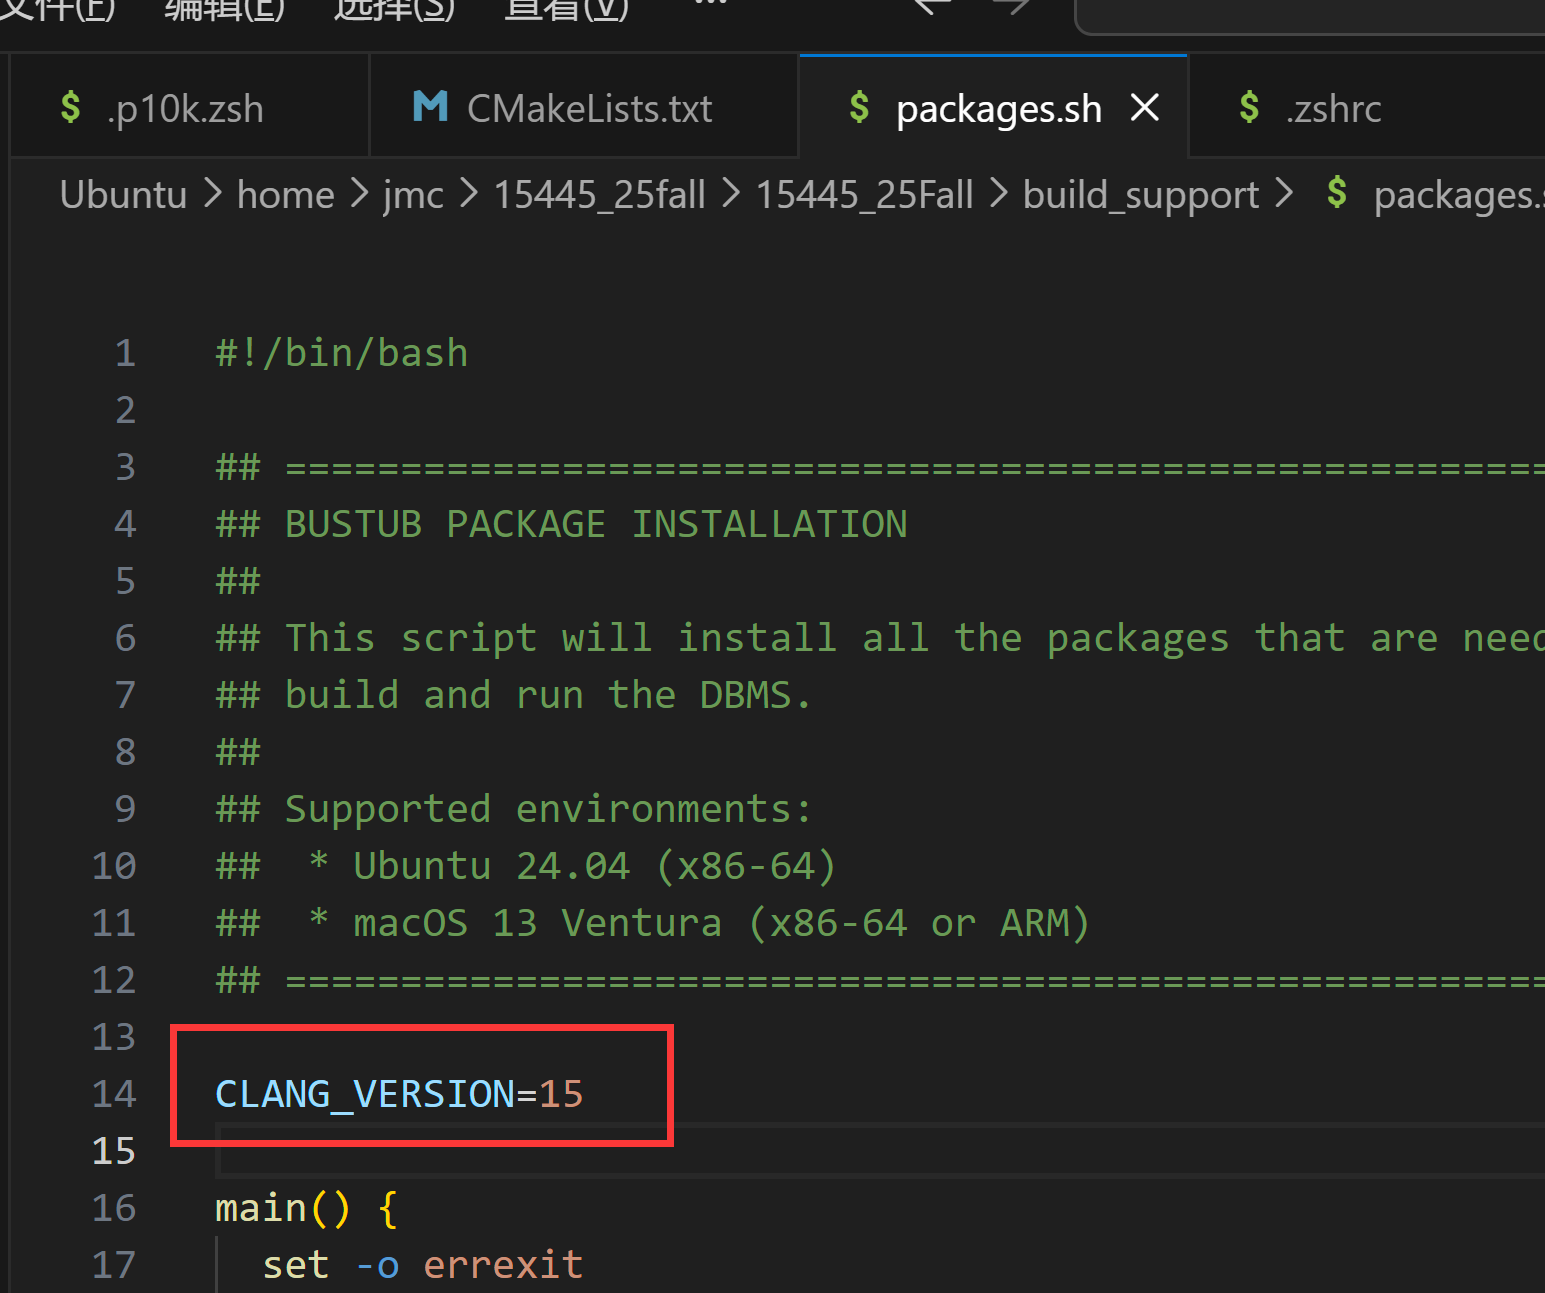Click breadcrumb chevron after build_support
Screen dimensions: 1545x1293
coord(1284,193)
